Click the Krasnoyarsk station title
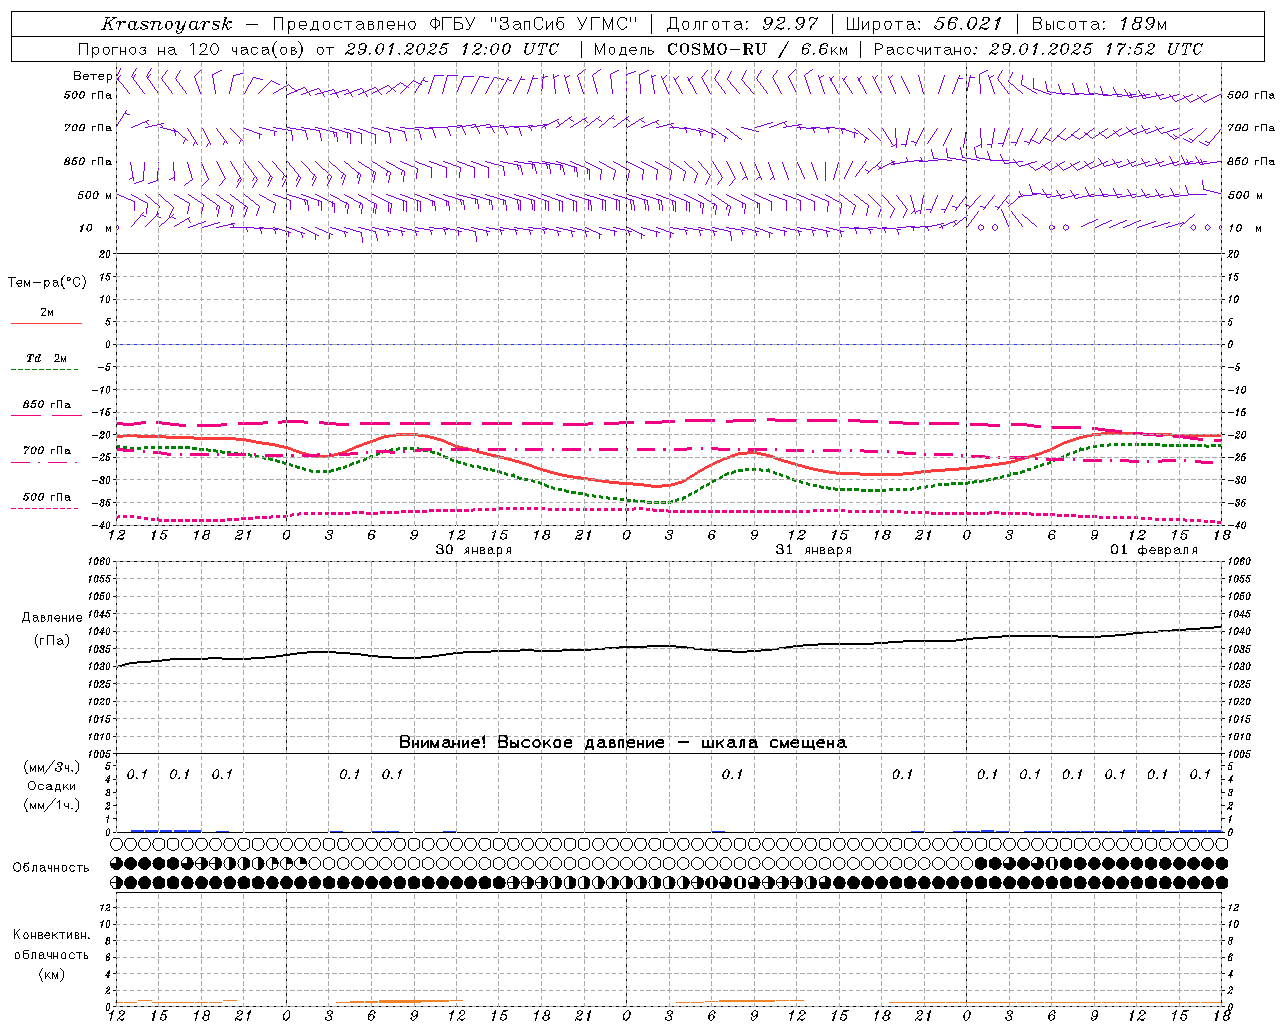The image size is (1280, 1024). click(167, 24)
